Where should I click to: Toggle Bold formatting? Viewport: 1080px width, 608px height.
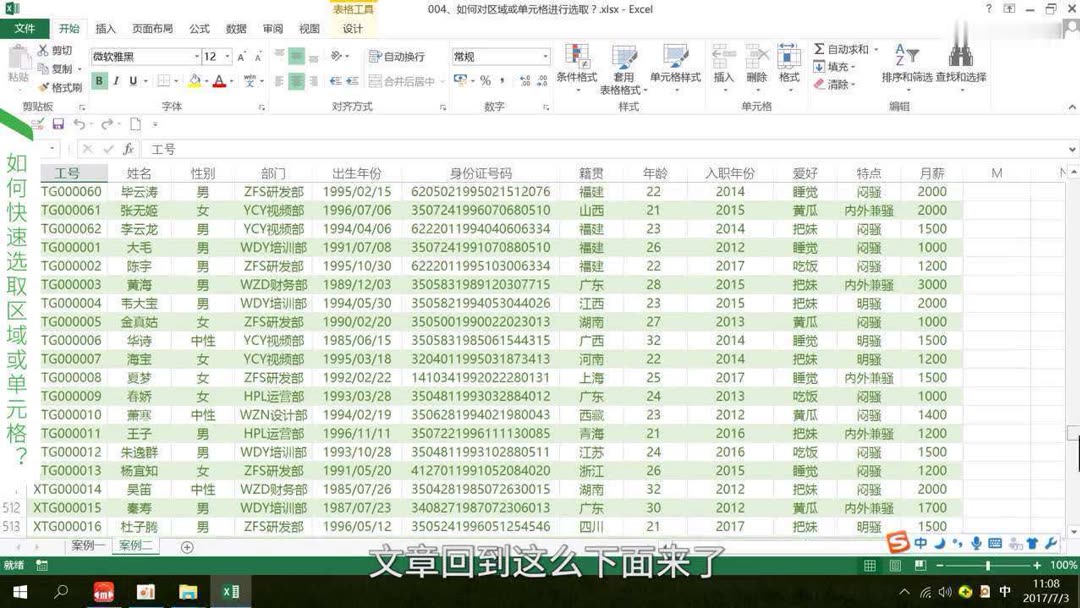tap(100, 79)
